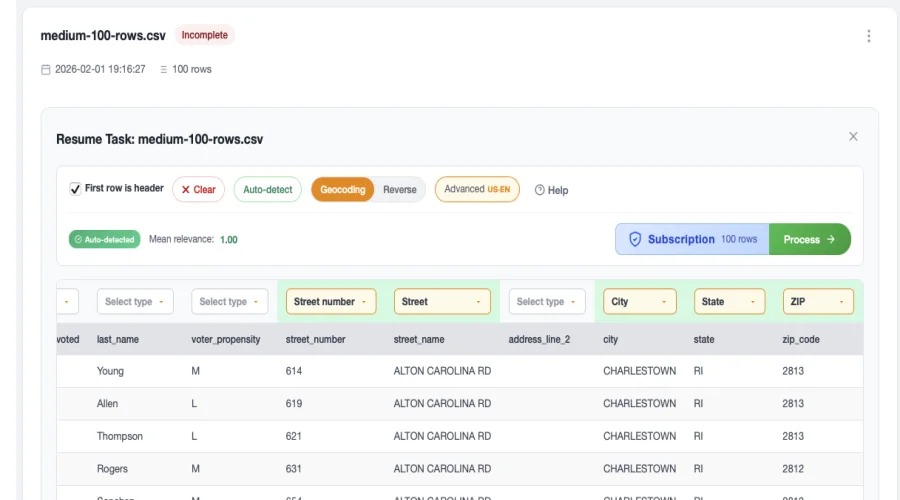Screen dimensions: 900x500
Task: Switch to Geocoding mode
Action: 343,190
